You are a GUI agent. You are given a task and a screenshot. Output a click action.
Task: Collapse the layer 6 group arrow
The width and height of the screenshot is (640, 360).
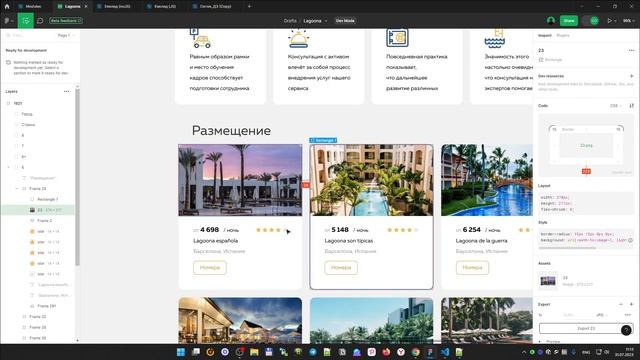9,167
